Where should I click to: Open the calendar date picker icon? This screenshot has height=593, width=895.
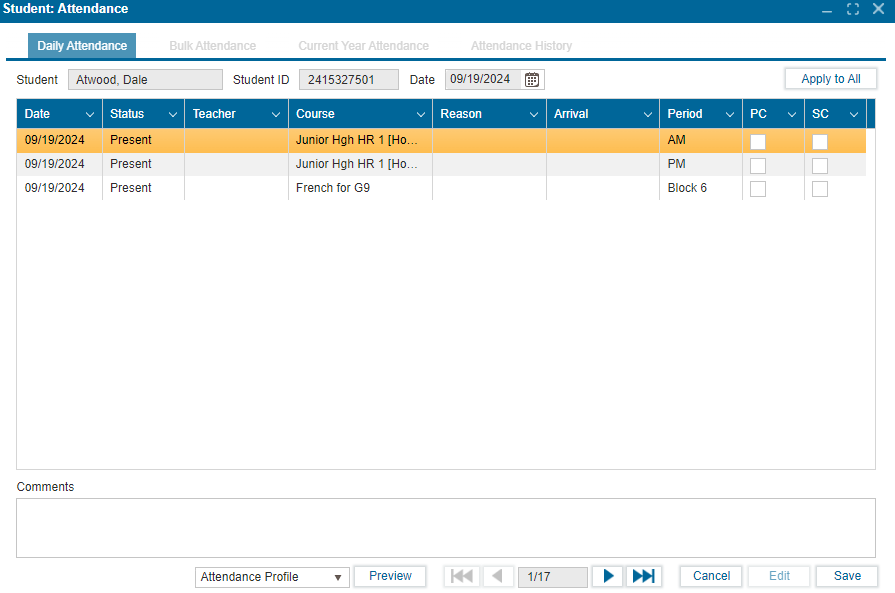click(532, 80)
